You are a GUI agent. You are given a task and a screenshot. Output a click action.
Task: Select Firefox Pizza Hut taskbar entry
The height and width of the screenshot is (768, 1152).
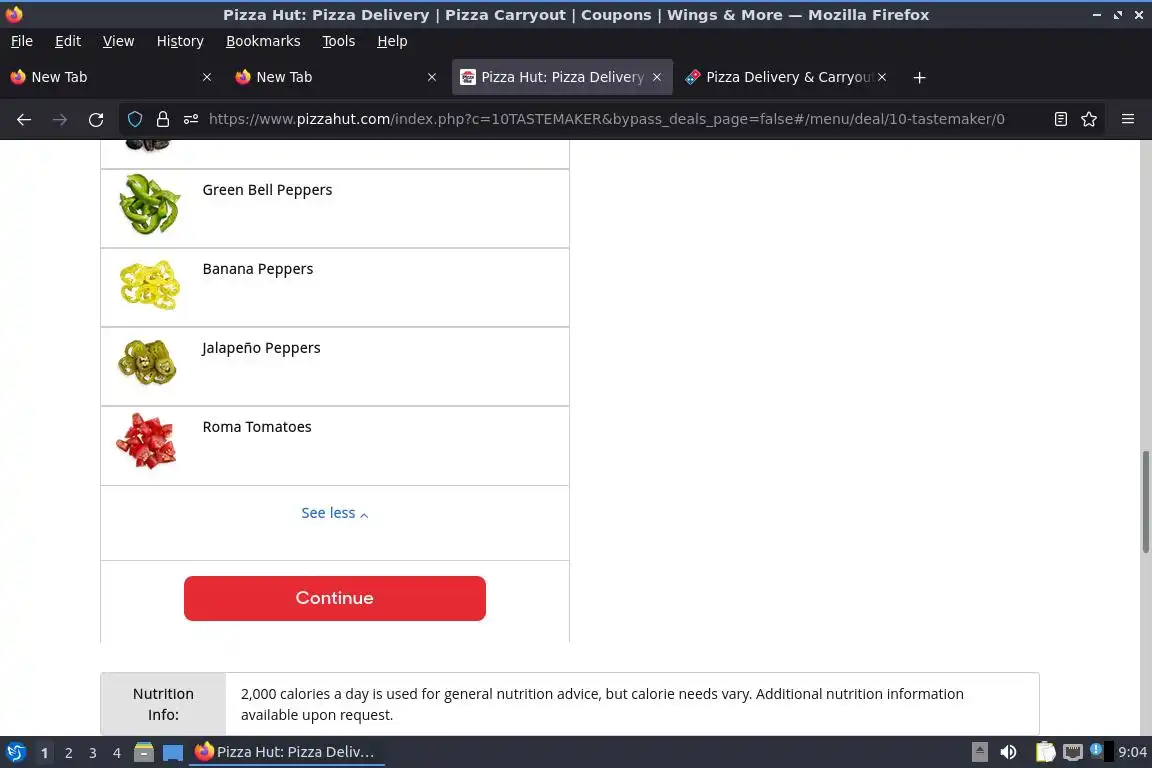tap(287, 752)
